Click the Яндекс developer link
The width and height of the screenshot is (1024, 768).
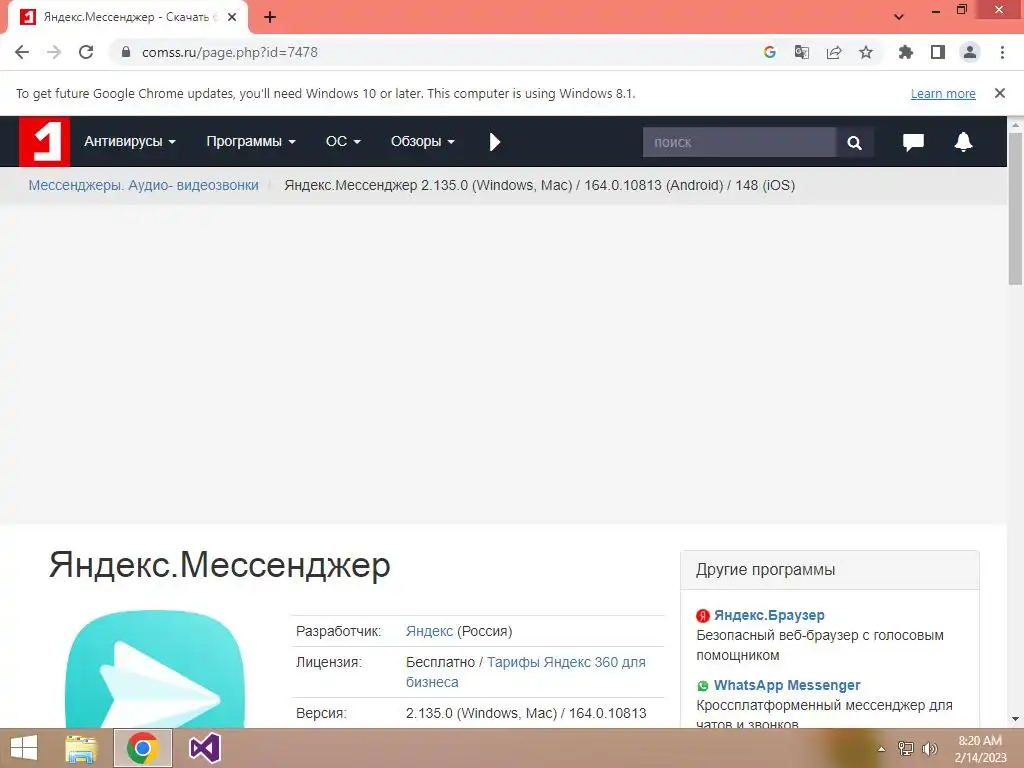pos(429,631)
